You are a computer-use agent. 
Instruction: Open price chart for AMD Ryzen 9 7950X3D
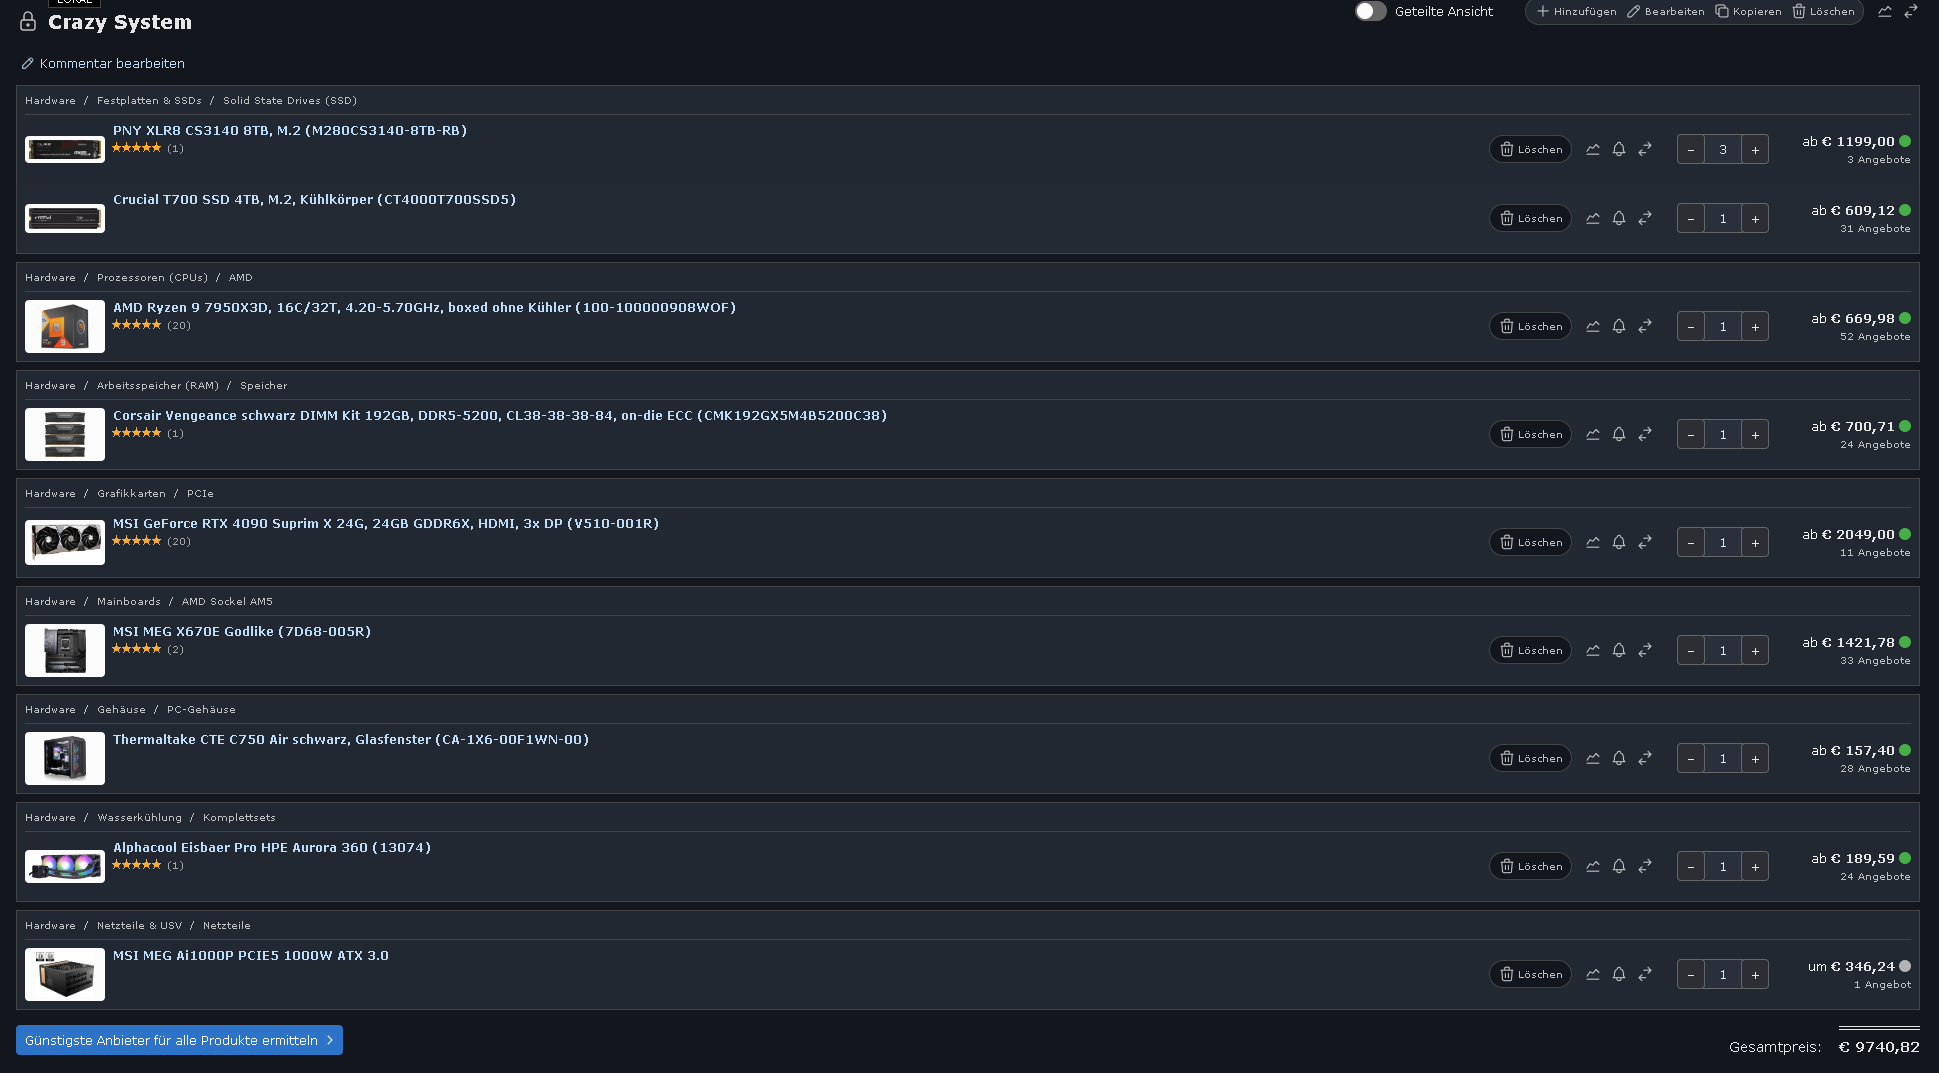1593,326
